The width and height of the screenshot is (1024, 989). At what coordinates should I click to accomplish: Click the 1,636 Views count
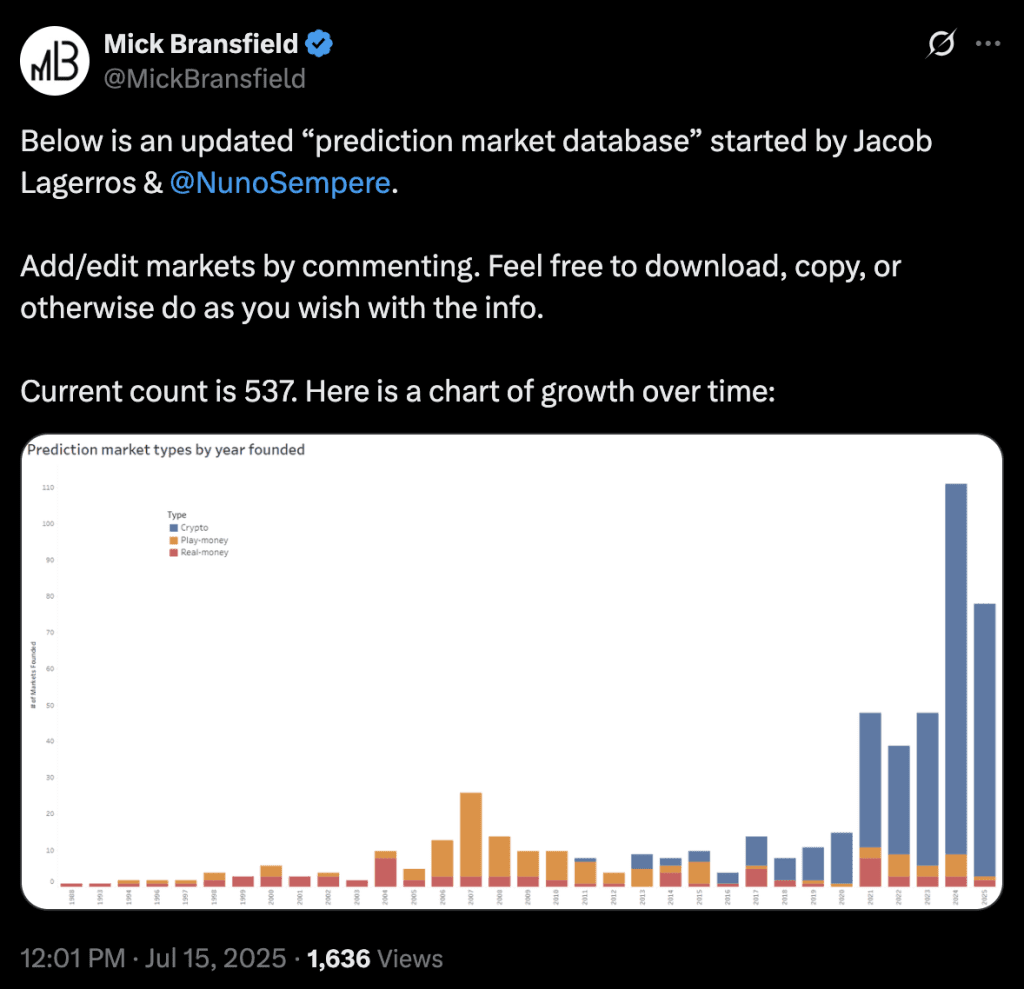[x=375, y=959]
